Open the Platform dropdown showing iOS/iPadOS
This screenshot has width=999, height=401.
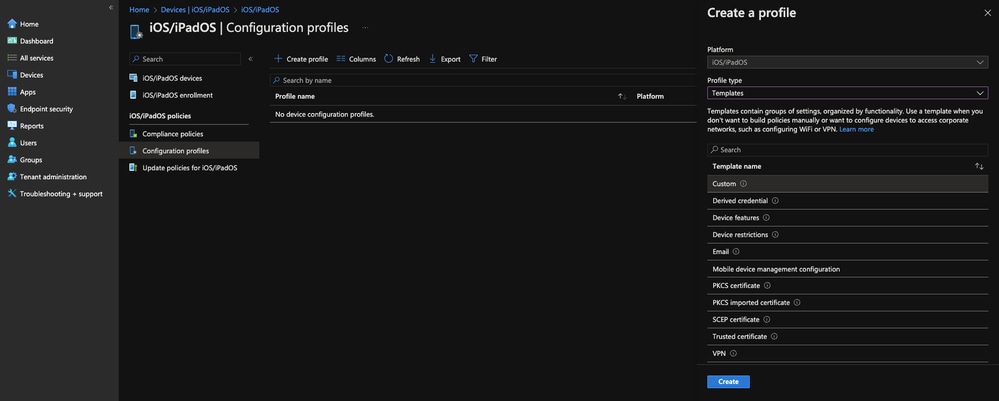click(847, 62)
